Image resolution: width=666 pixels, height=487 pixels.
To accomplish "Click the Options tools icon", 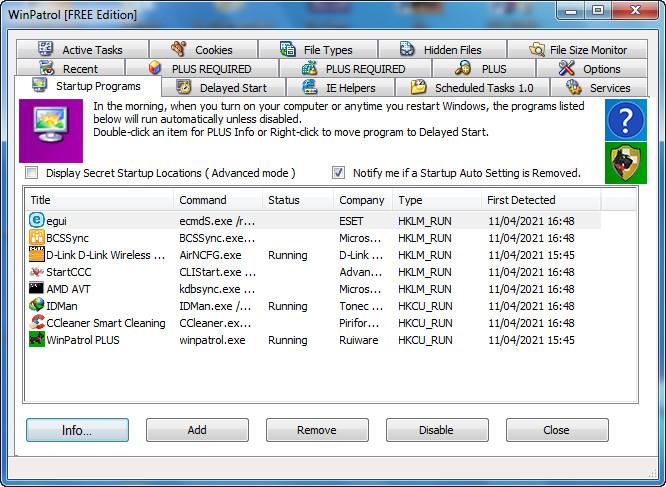I will point(567,68).
